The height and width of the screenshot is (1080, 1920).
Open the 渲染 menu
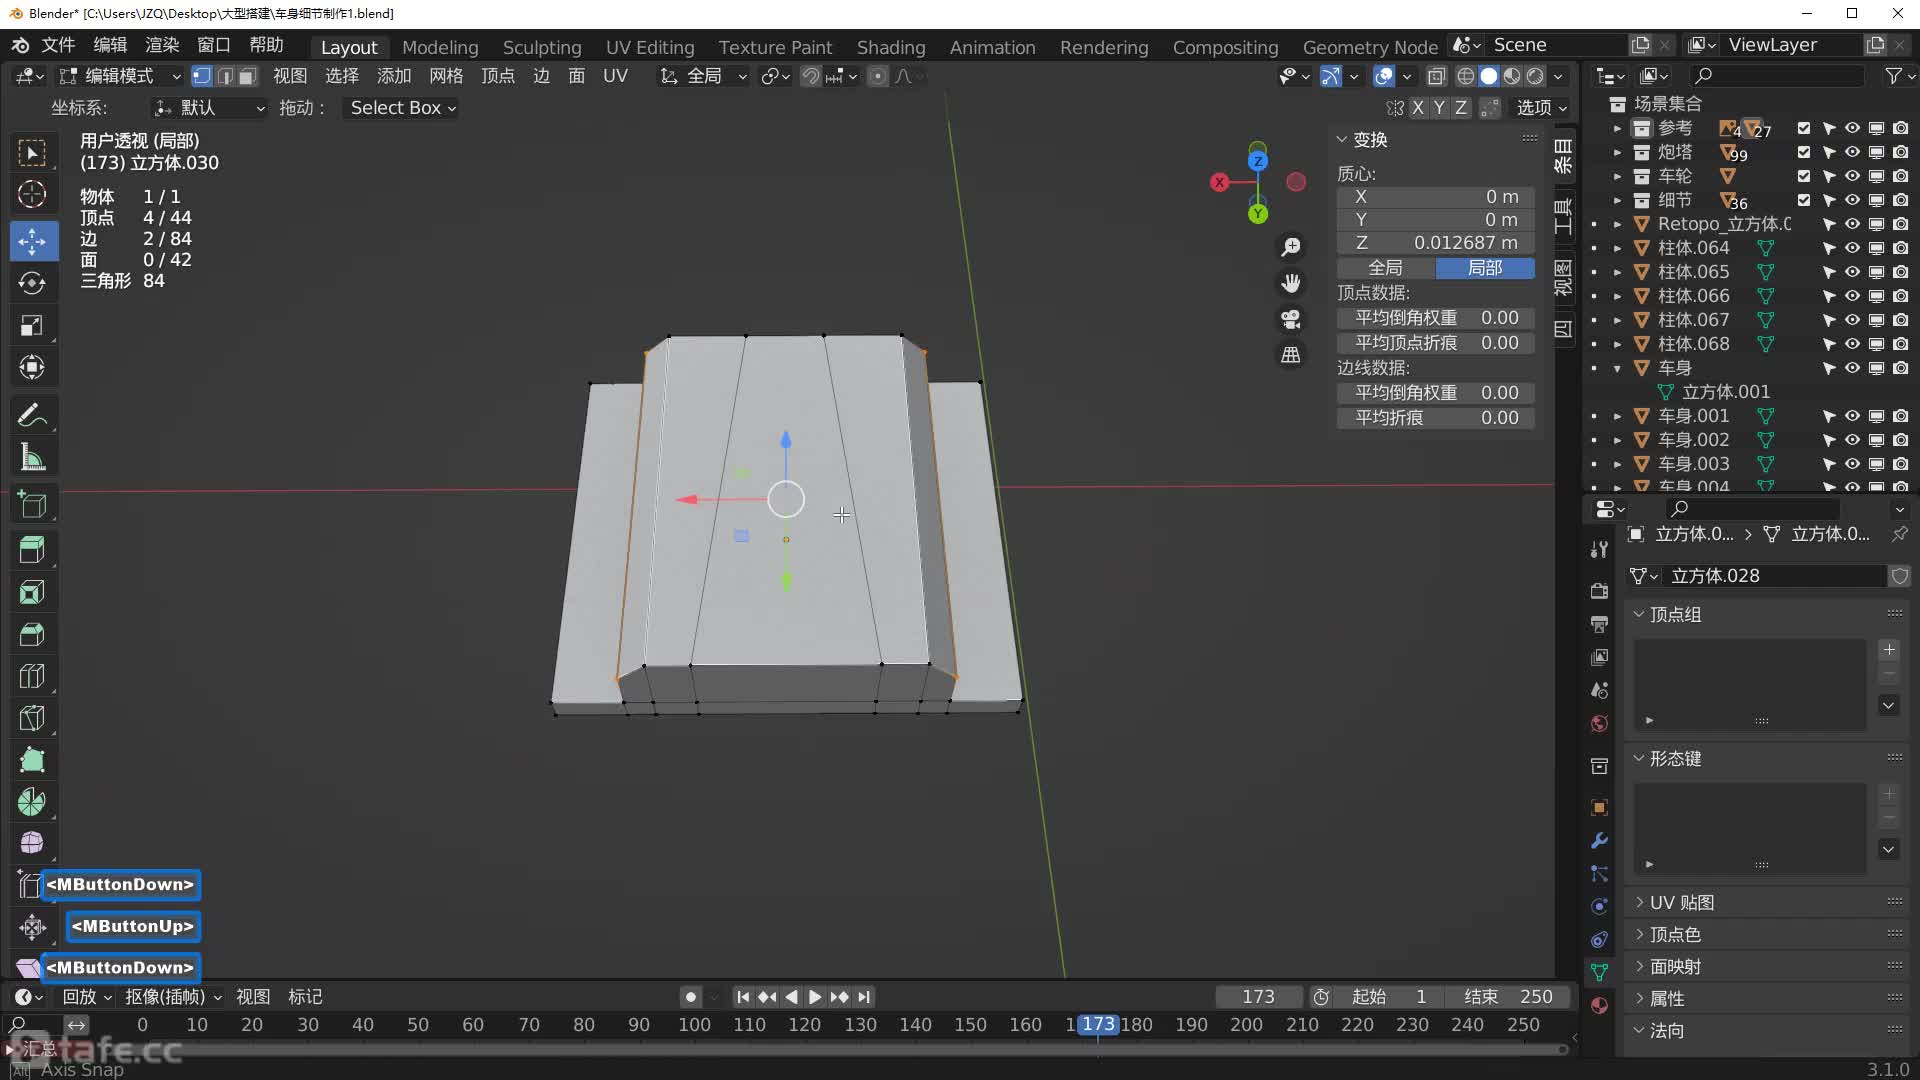[162, 45]
